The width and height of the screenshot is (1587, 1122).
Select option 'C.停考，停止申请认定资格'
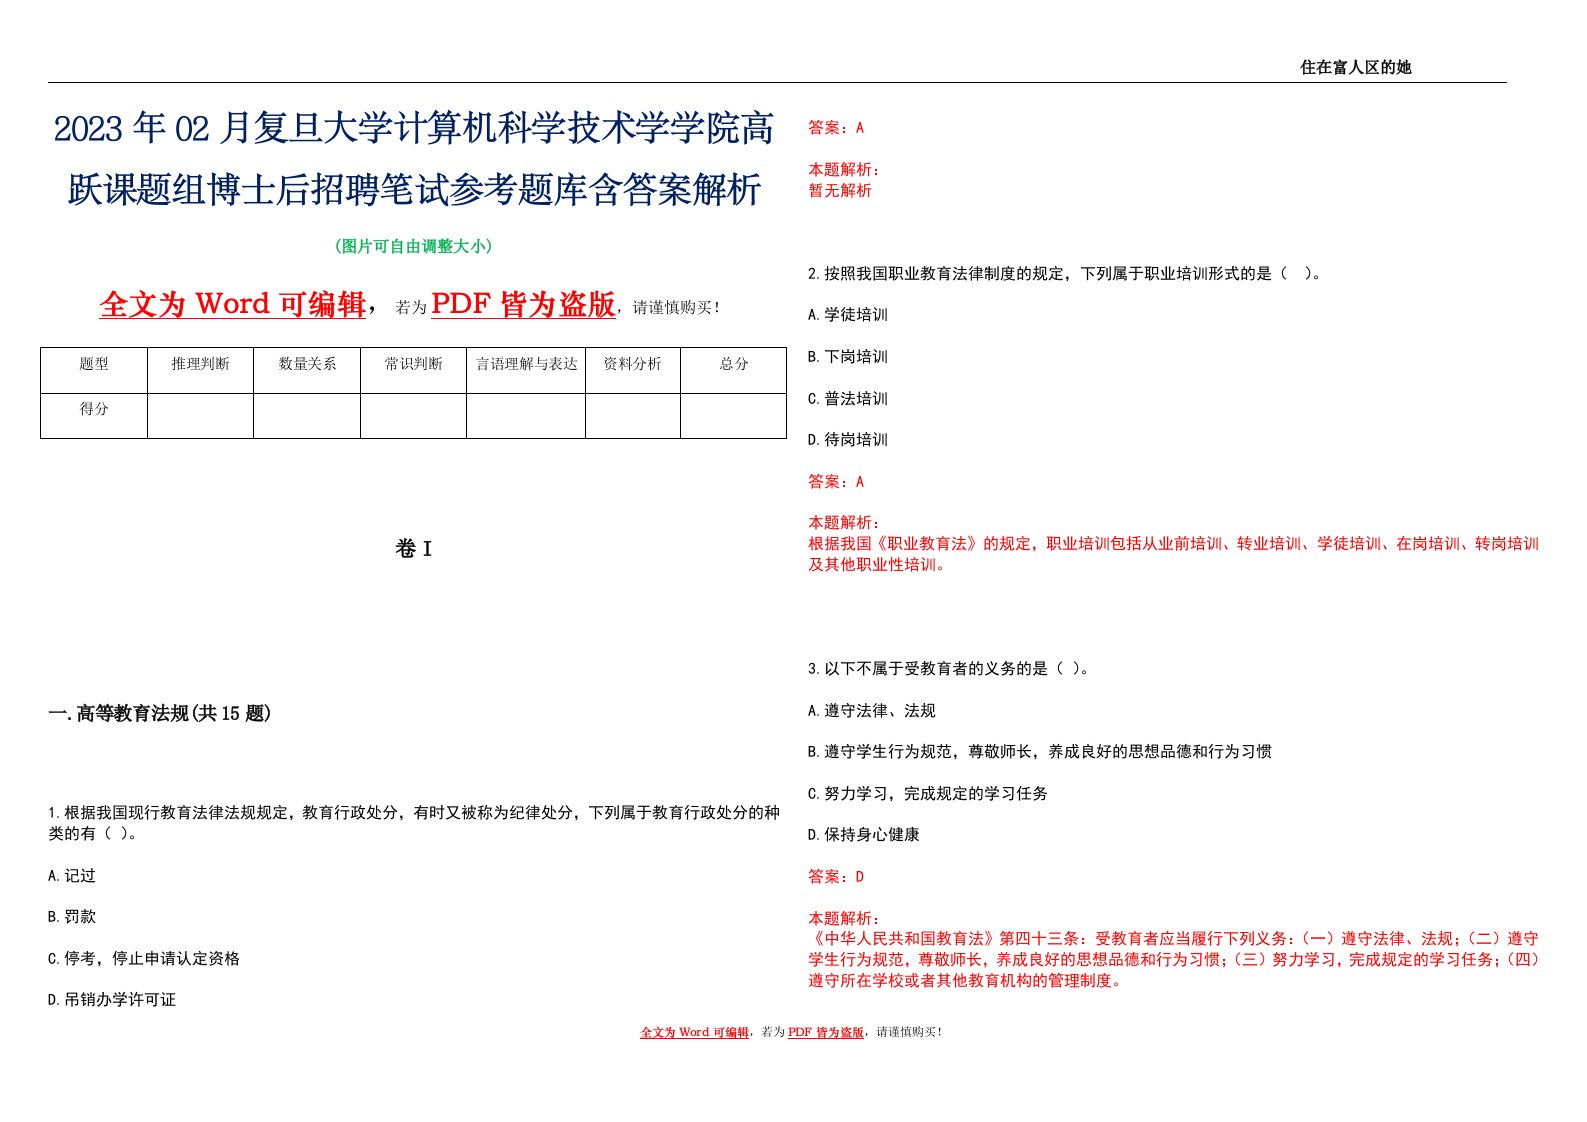click(x=144, y=958)
